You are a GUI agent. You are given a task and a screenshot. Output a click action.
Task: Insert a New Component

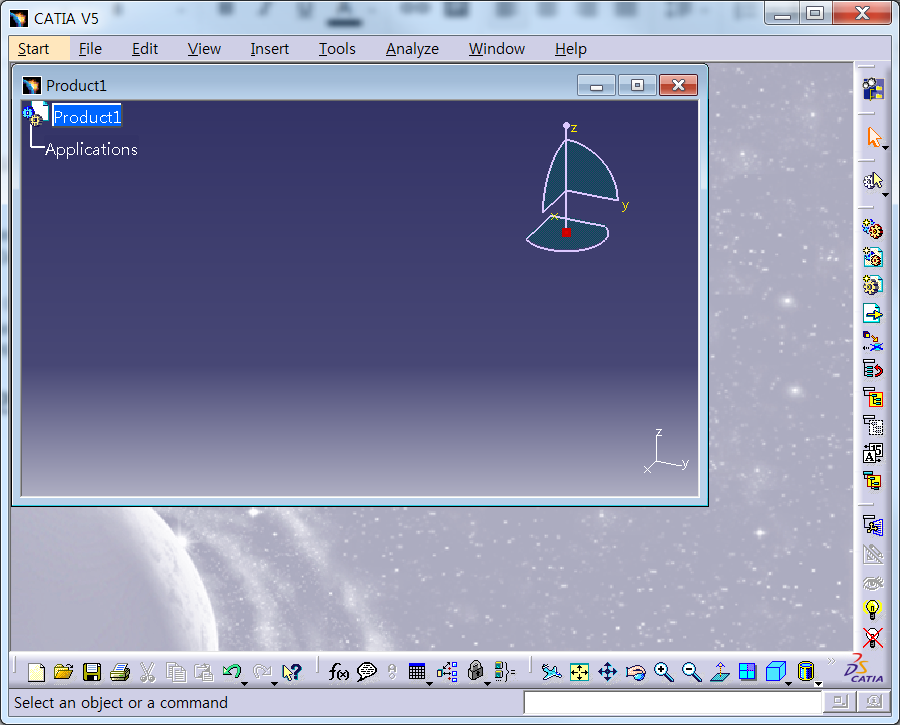pyautogui.click(x=872, y=228)
